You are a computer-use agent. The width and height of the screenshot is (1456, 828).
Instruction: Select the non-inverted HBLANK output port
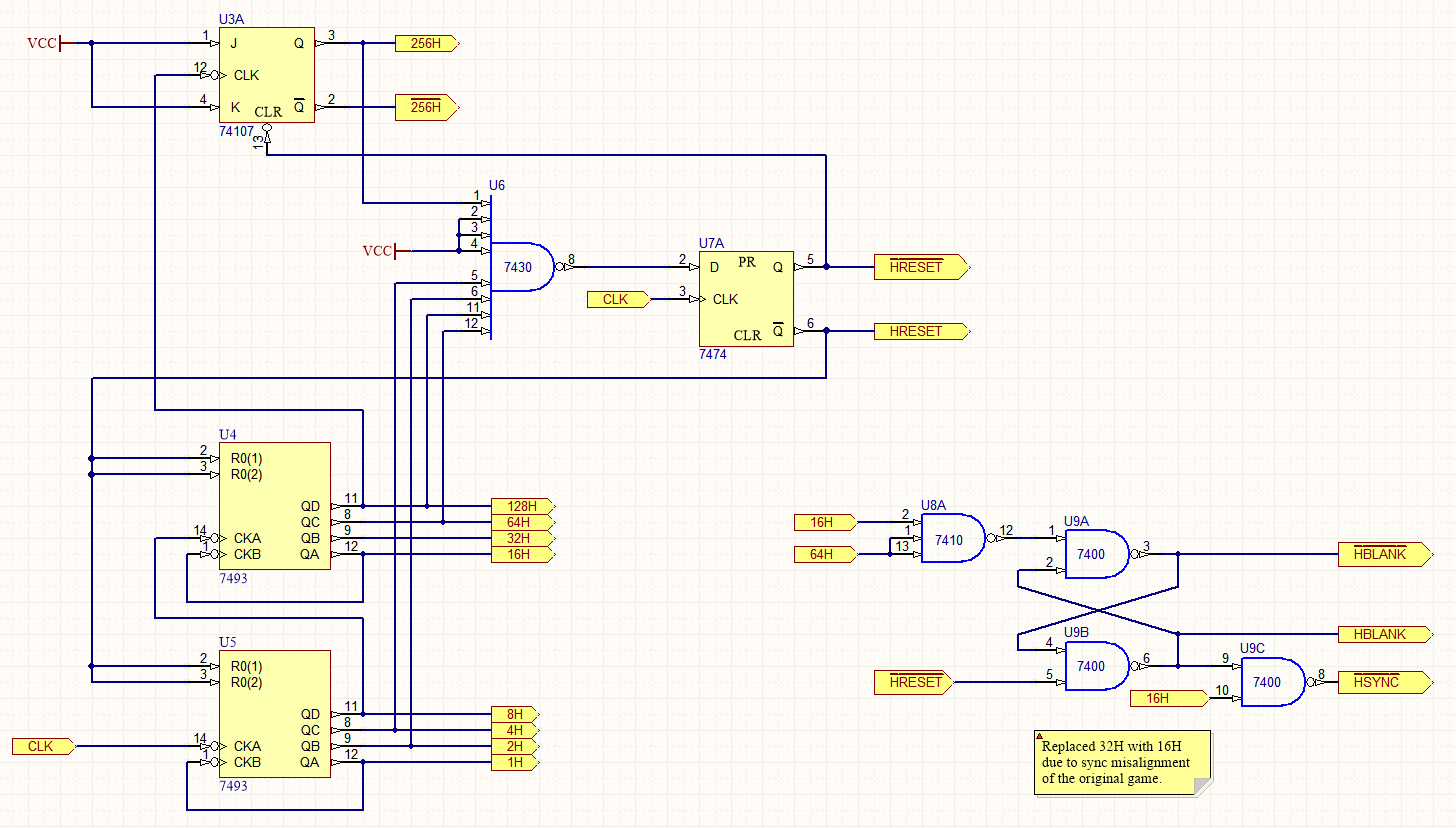[x=1385, y=634]
